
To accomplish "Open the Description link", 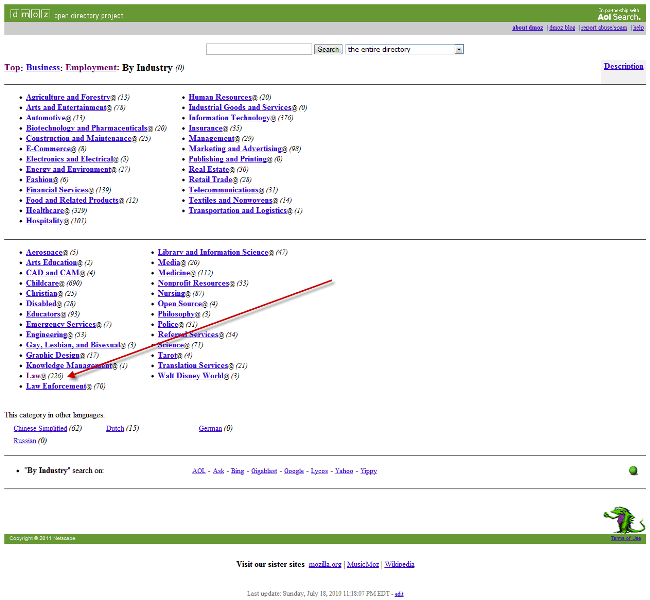I will pyautogui.click(x=623, y=66).
